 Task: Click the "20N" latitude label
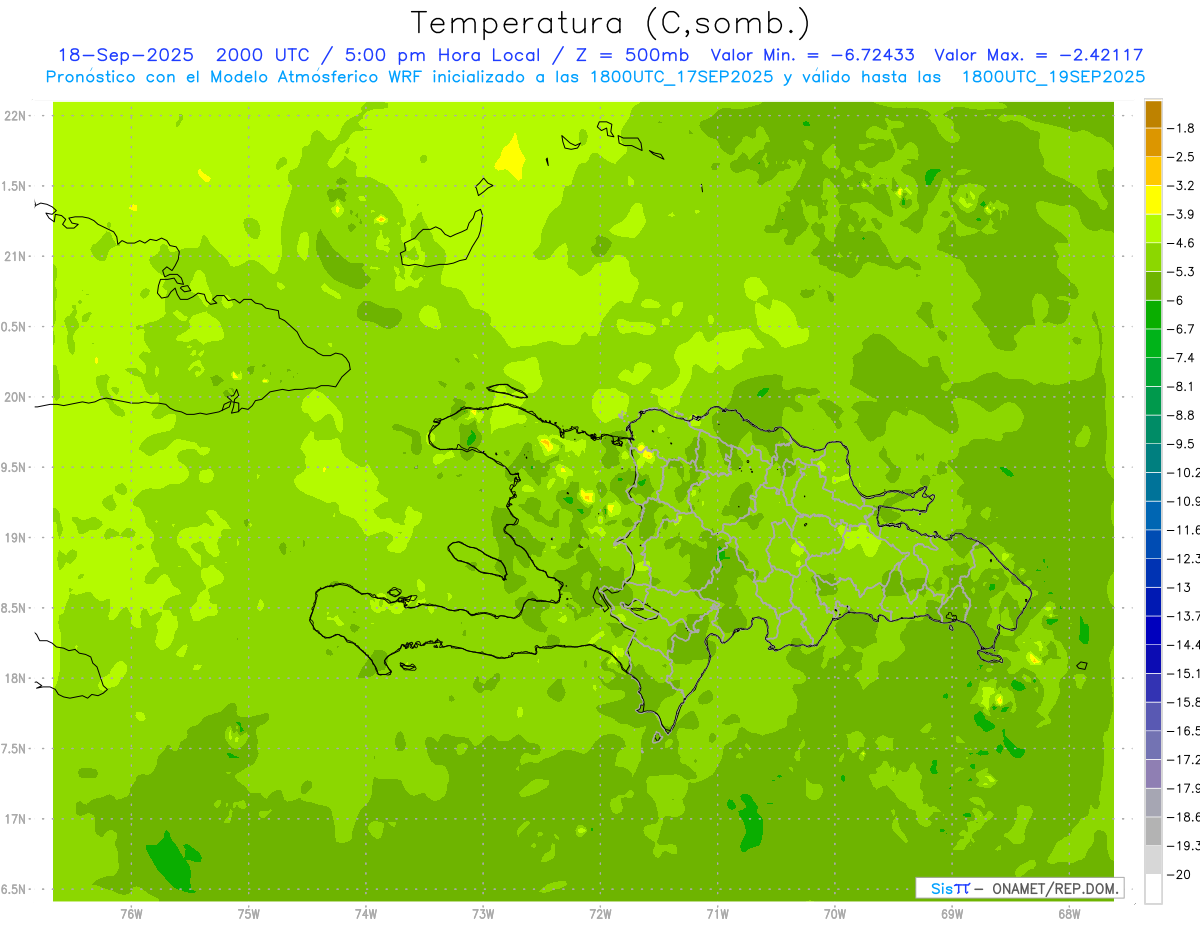tap(15, 397)
